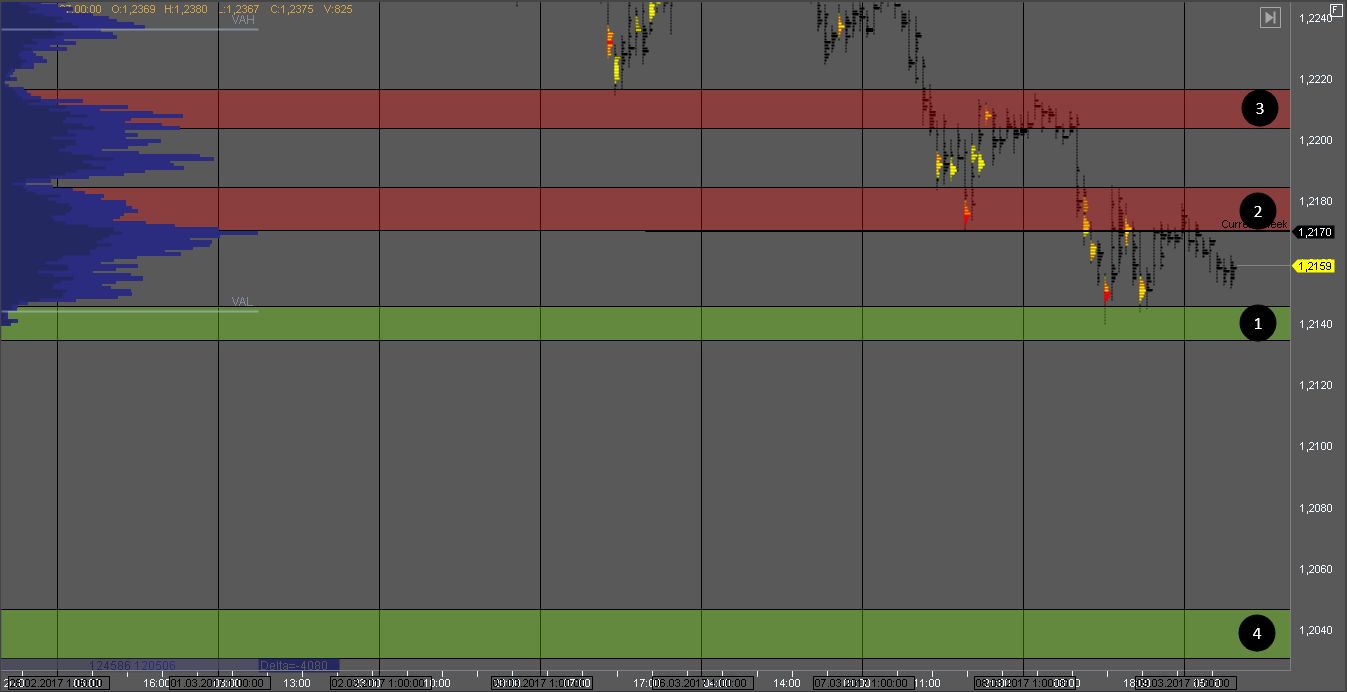Viewport: 1347px width, 692px height.
Task: Click the circled number 1 marker
Action: tap(1258, 323)
